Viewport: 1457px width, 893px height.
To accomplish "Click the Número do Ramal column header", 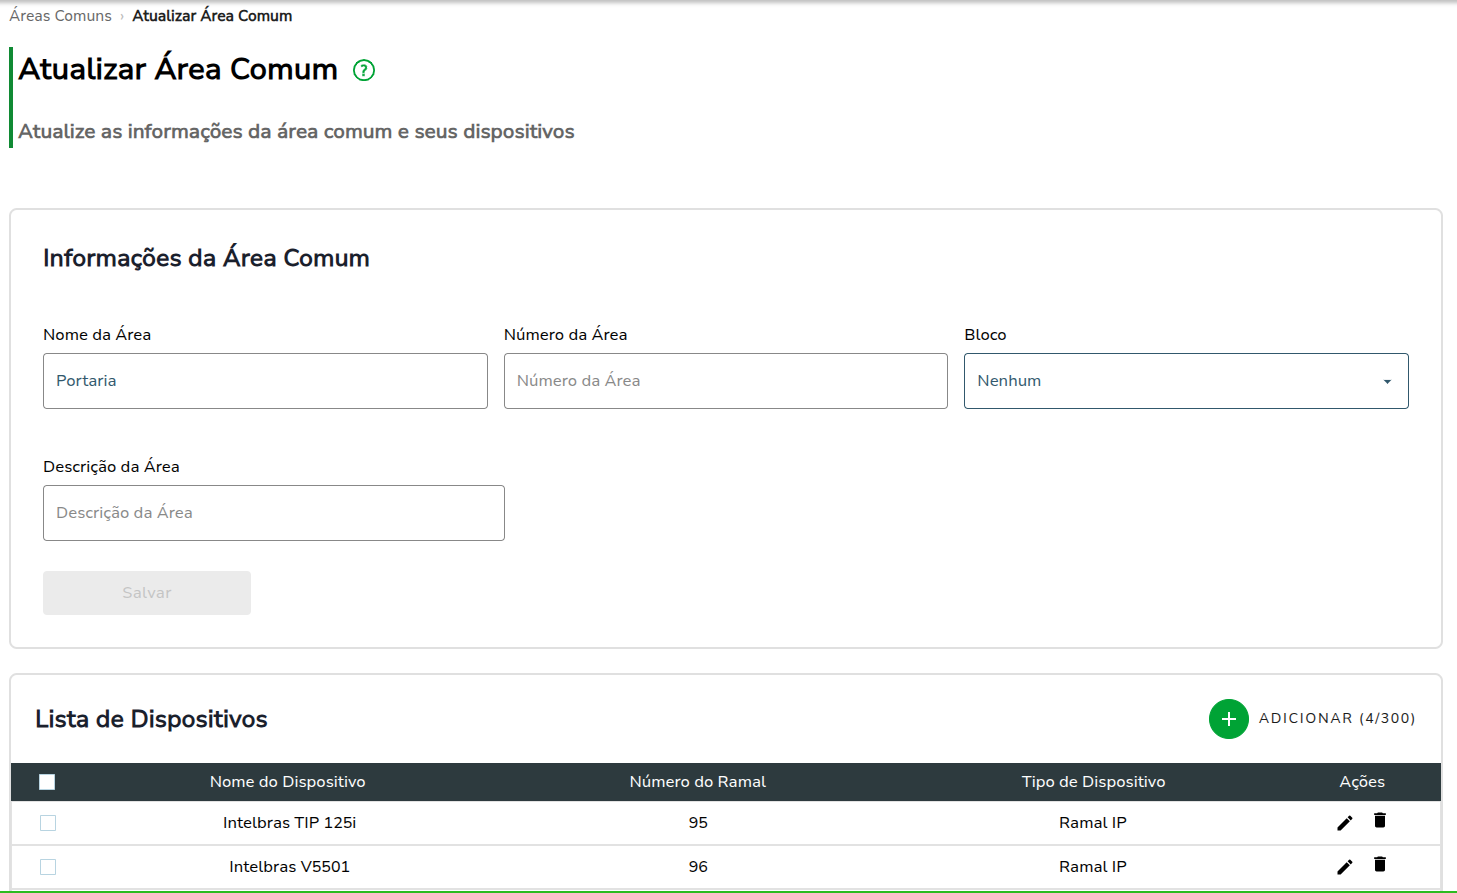I will pos(698,782).
